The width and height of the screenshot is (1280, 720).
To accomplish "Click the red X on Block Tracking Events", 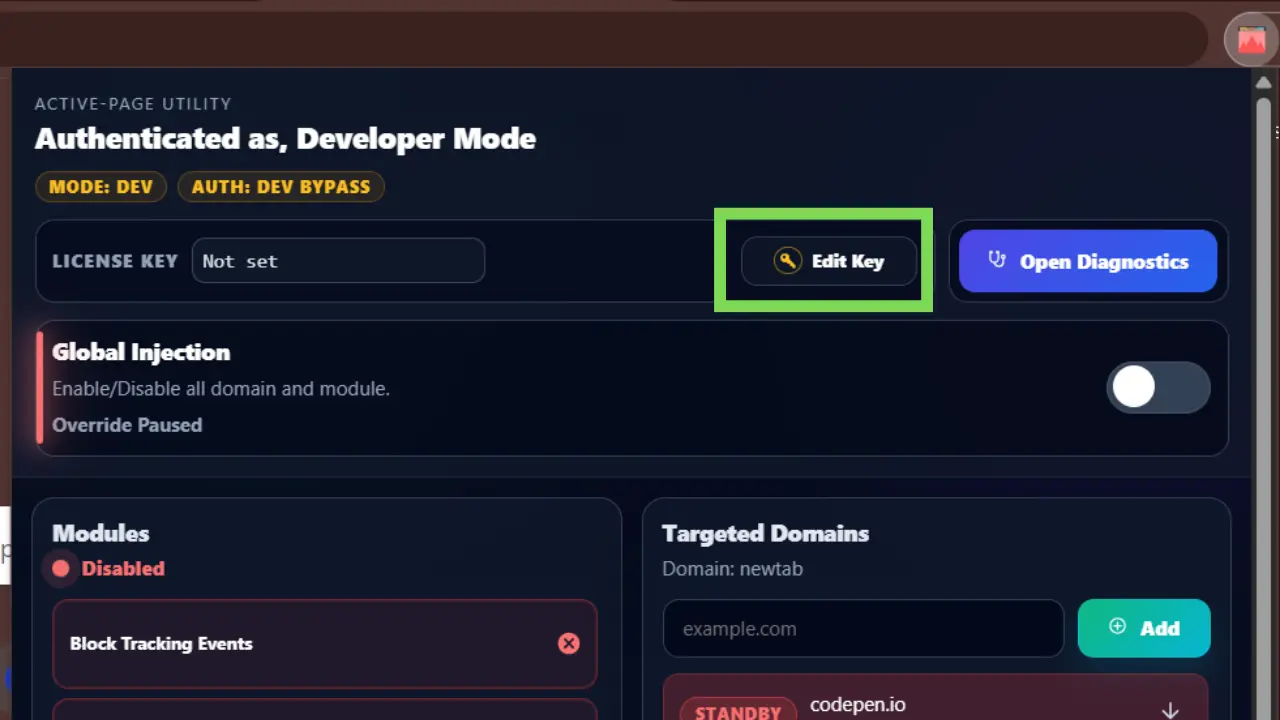I will pyautogui.click(x=569, y=643).
